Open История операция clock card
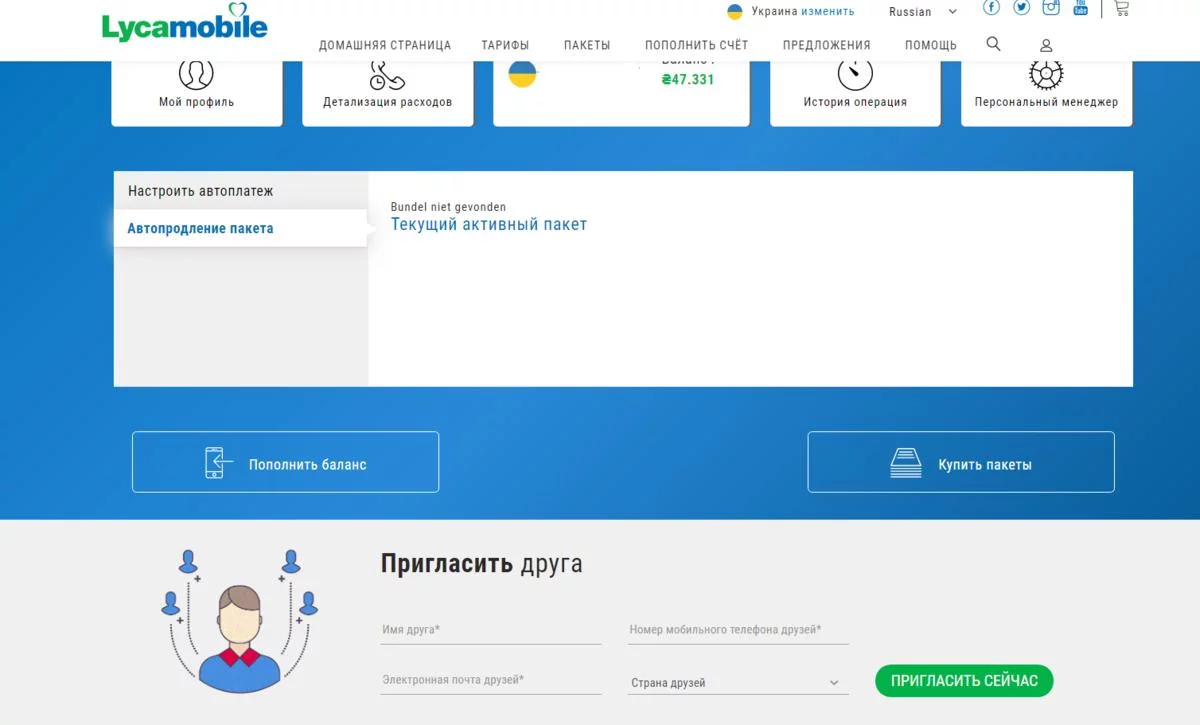 [855, 93]
